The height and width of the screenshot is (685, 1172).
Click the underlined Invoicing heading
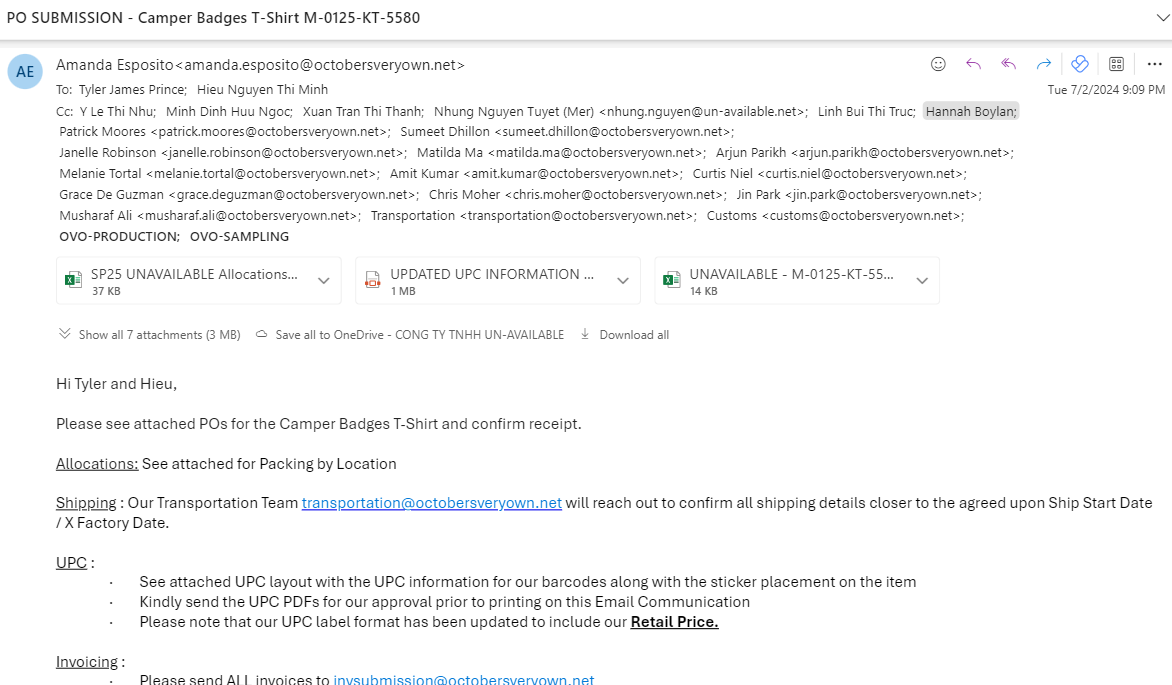(x=87, y=662)
